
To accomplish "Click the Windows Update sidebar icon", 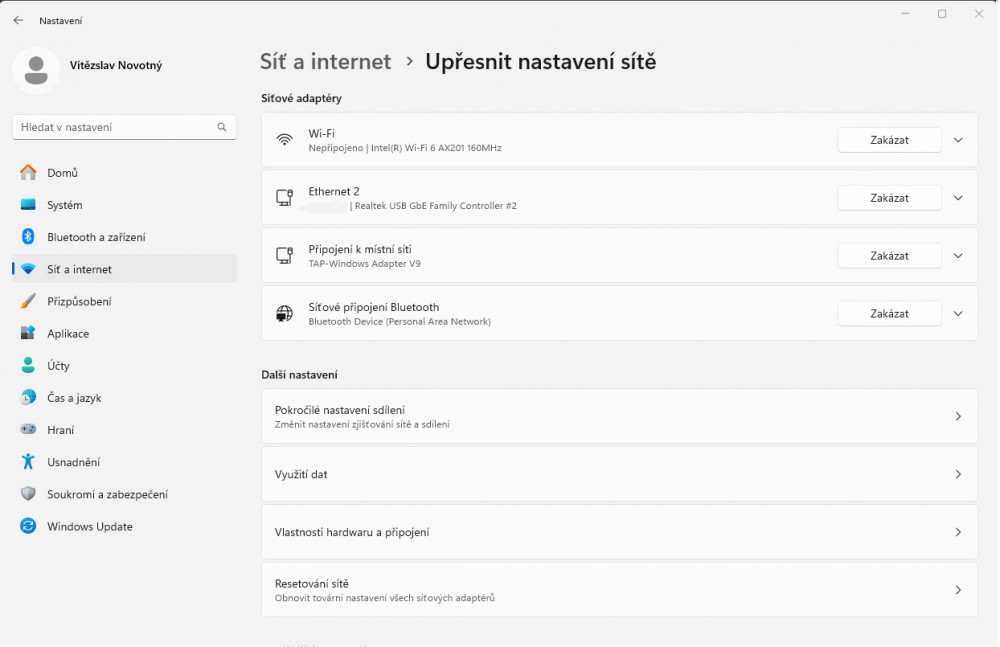I will pos(28,526).
